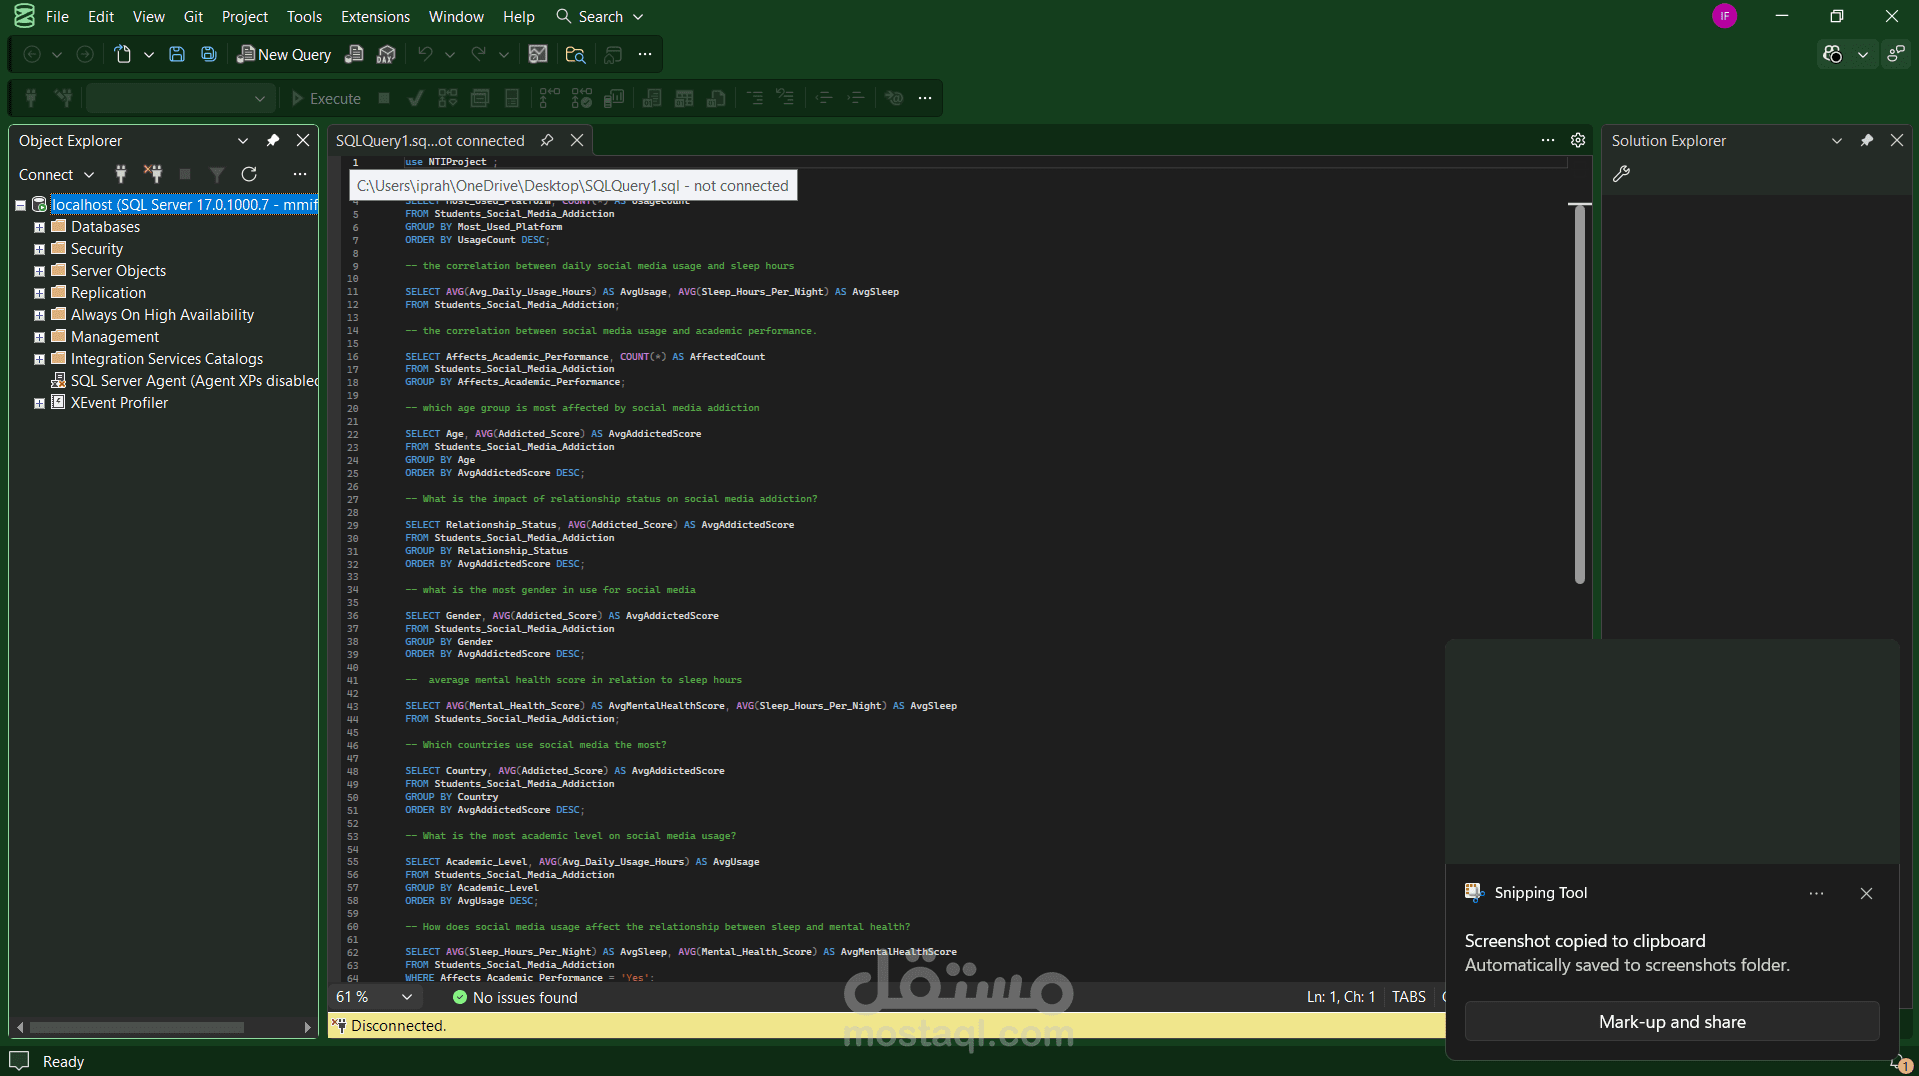Click the Decrease Indent icon

tap(824, 98)
